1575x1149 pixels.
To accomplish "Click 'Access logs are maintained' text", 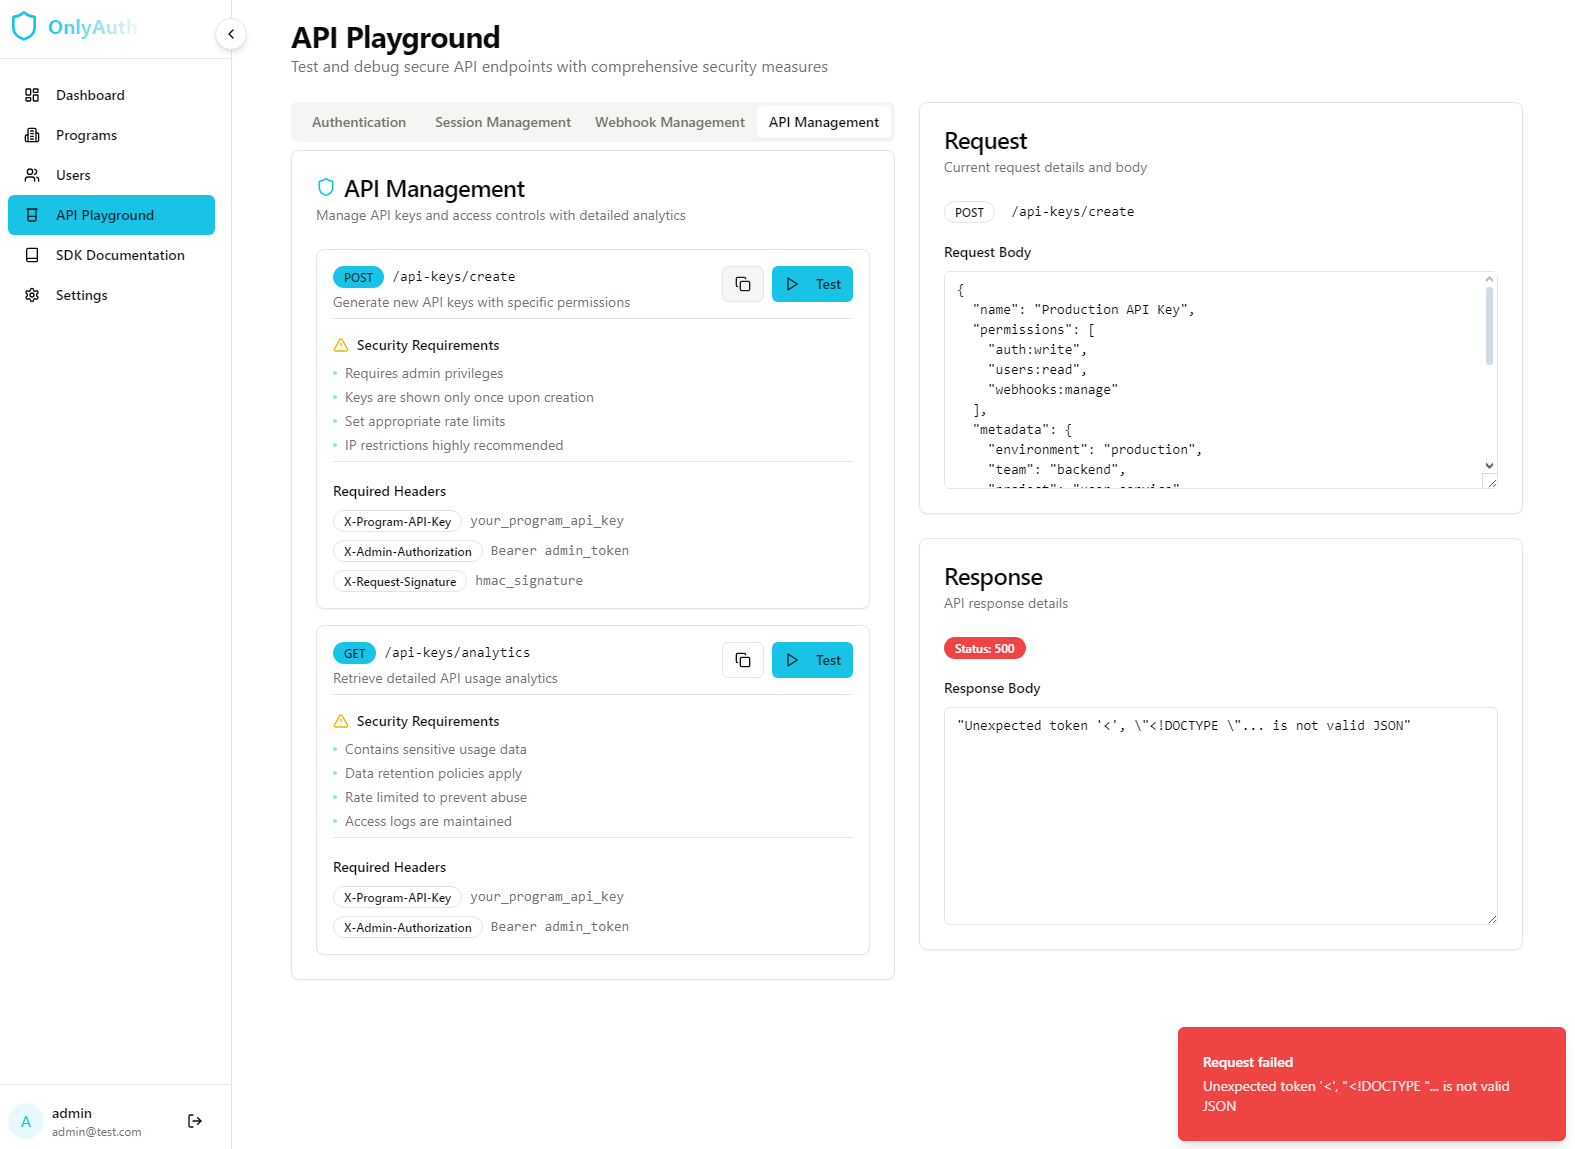I will coord(428,821).
